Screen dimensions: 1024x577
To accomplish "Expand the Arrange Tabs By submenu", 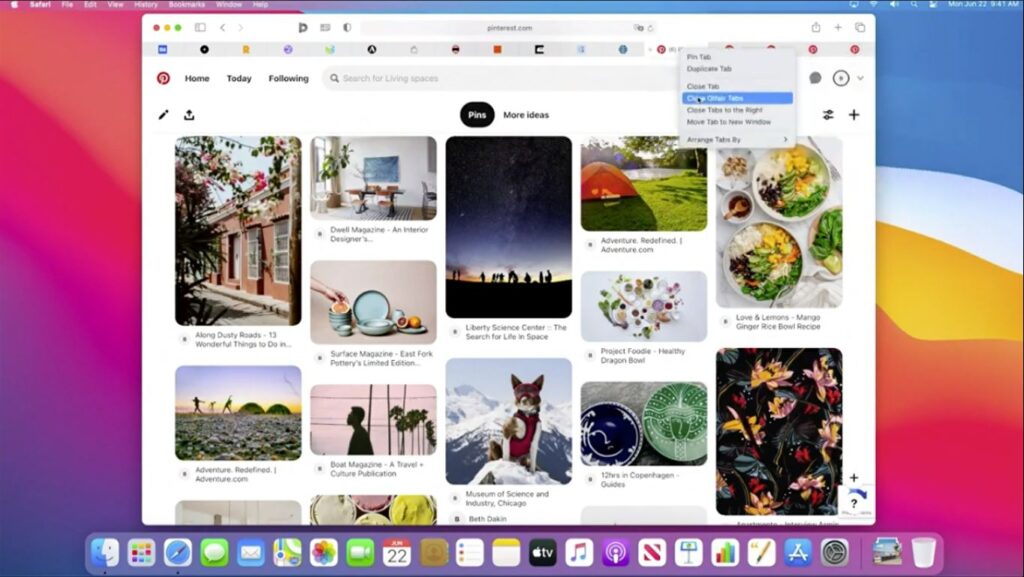I will click(737, 140).
